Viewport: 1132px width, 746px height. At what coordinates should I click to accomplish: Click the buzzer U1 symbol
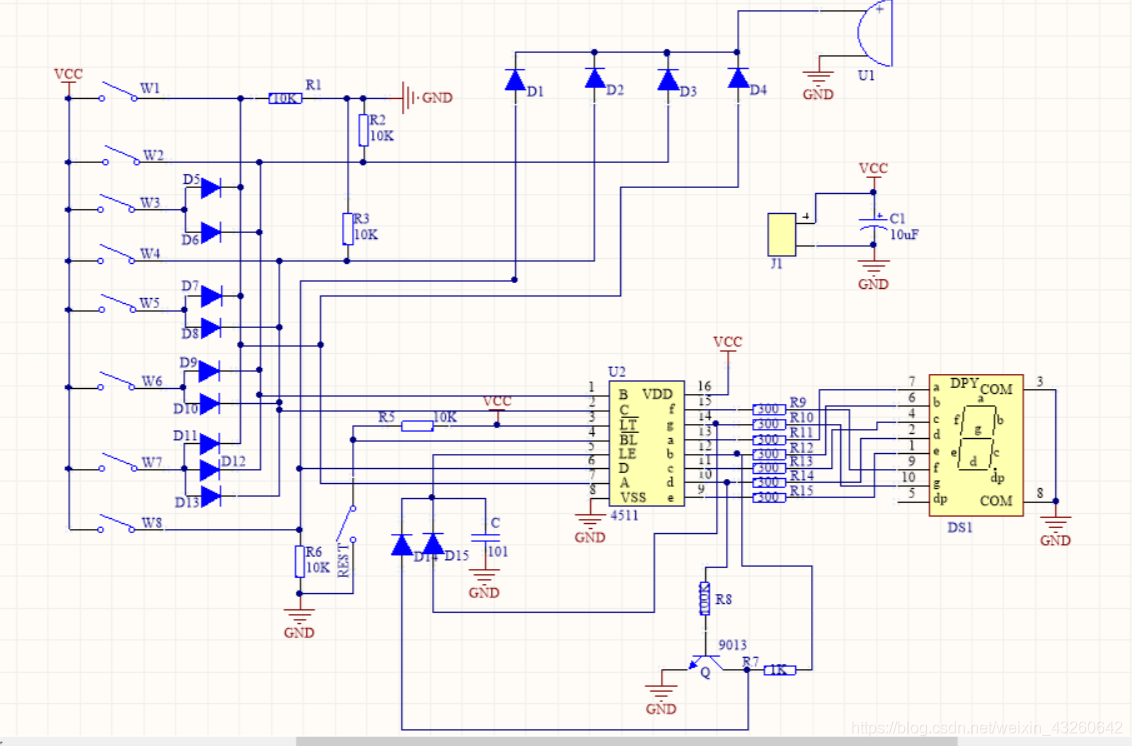(875, 33)
